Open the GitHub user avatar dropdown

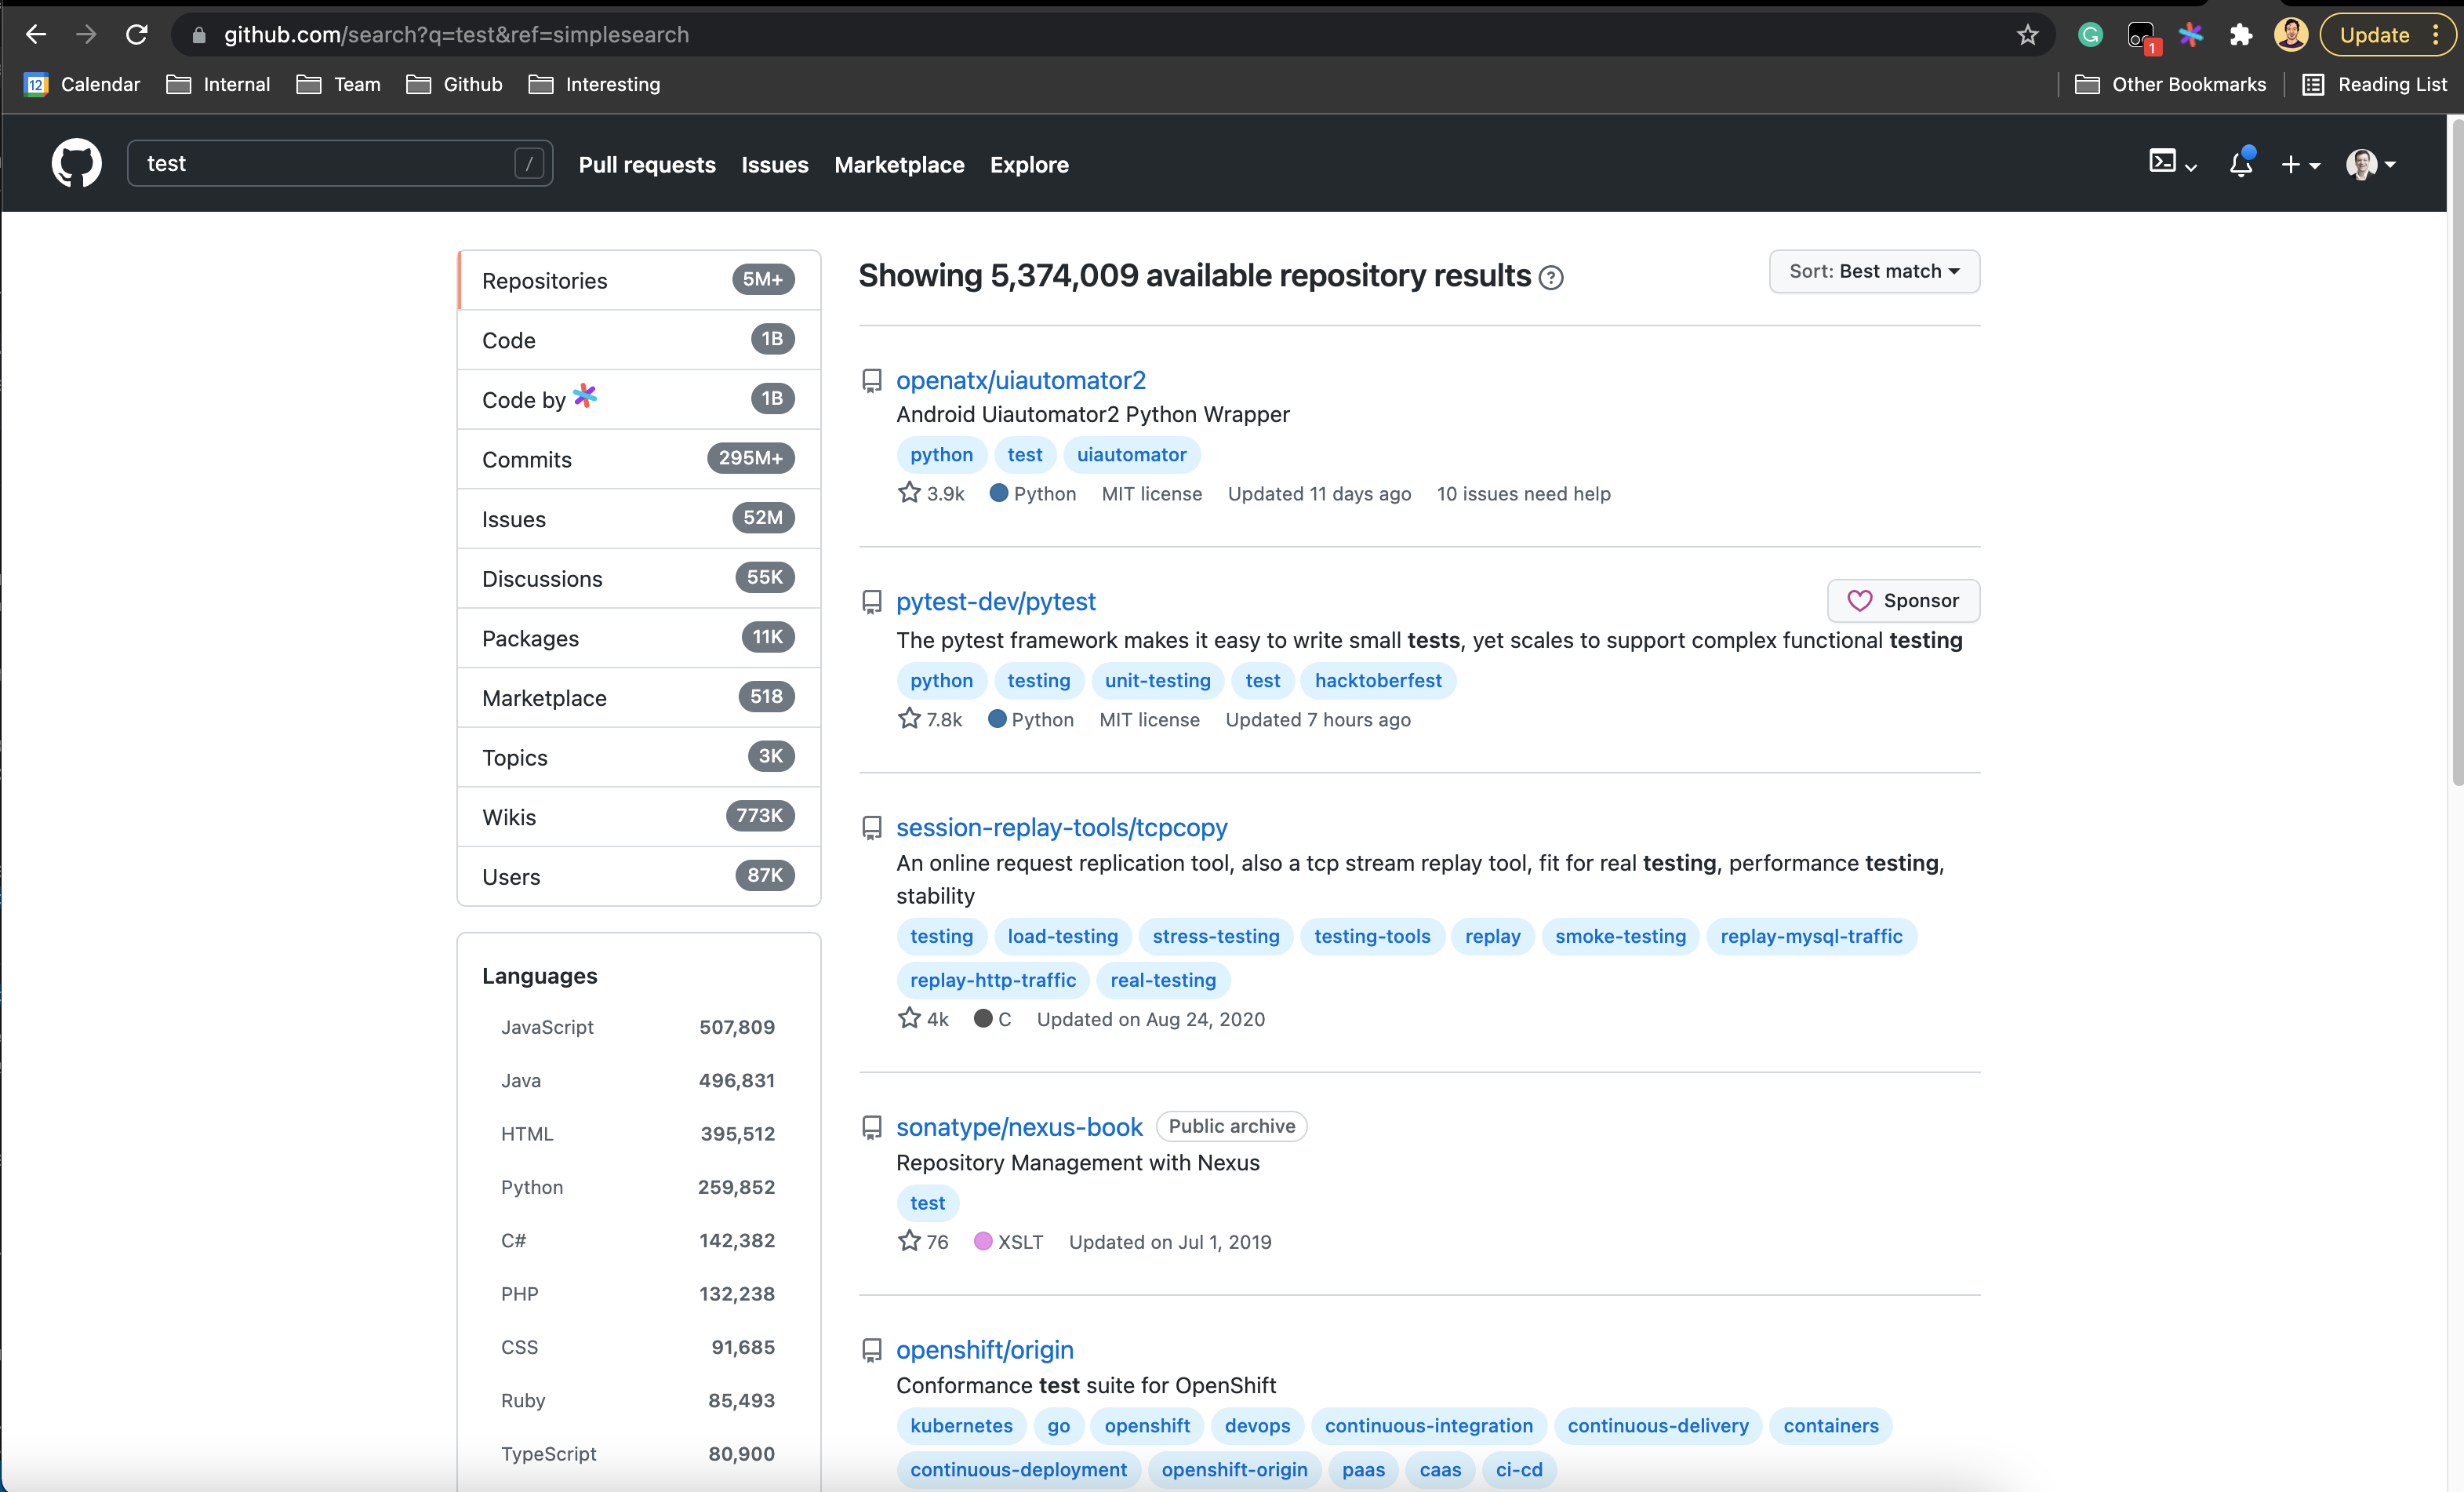[x=2371, y=164]
